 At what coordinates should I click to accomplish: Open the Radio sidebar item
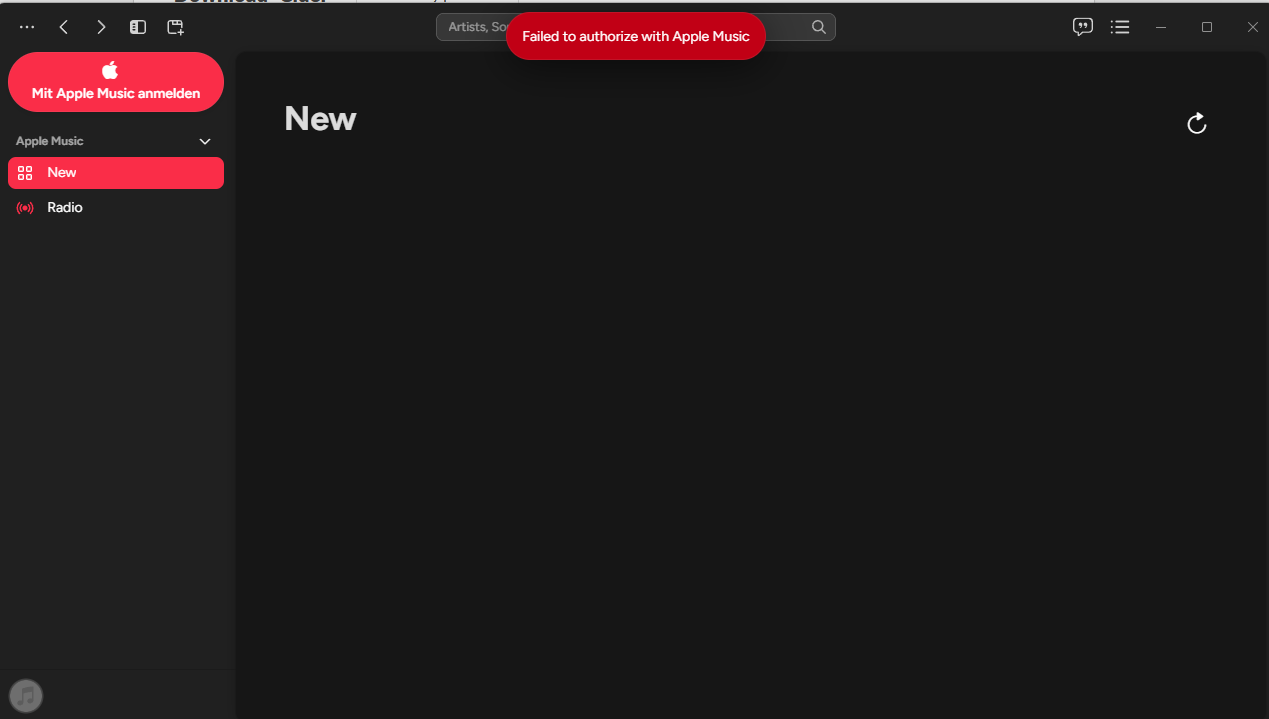tap(116, 208)
